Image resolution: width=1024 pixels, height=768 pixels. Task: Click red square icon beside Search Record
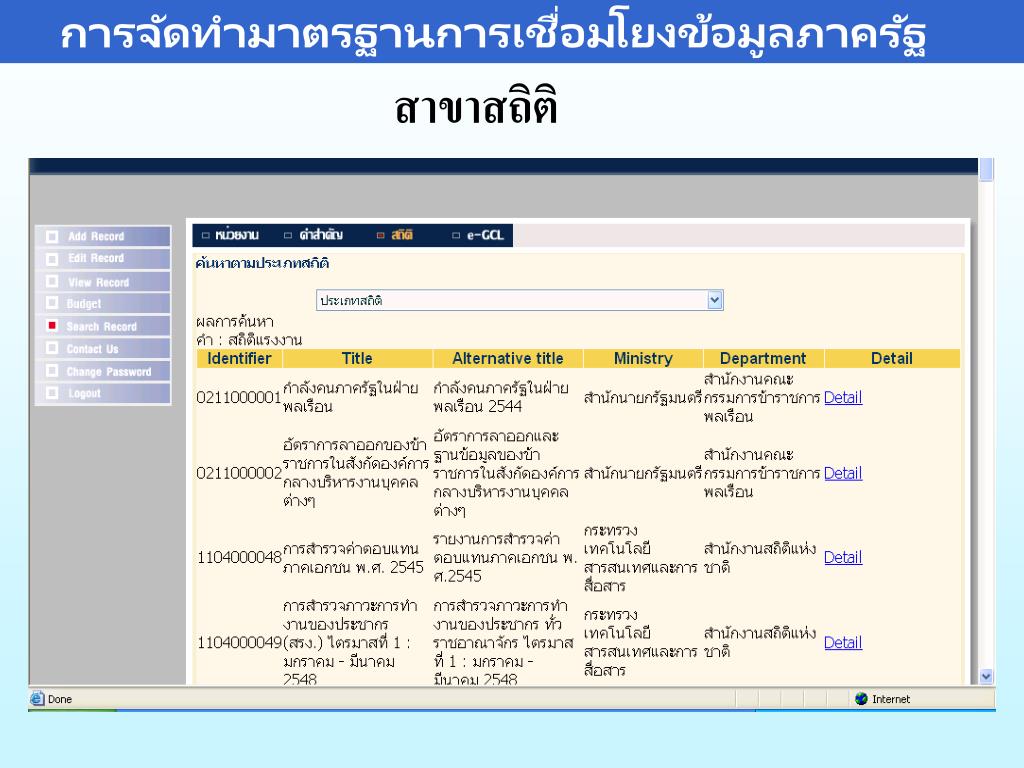click(52, 325)
